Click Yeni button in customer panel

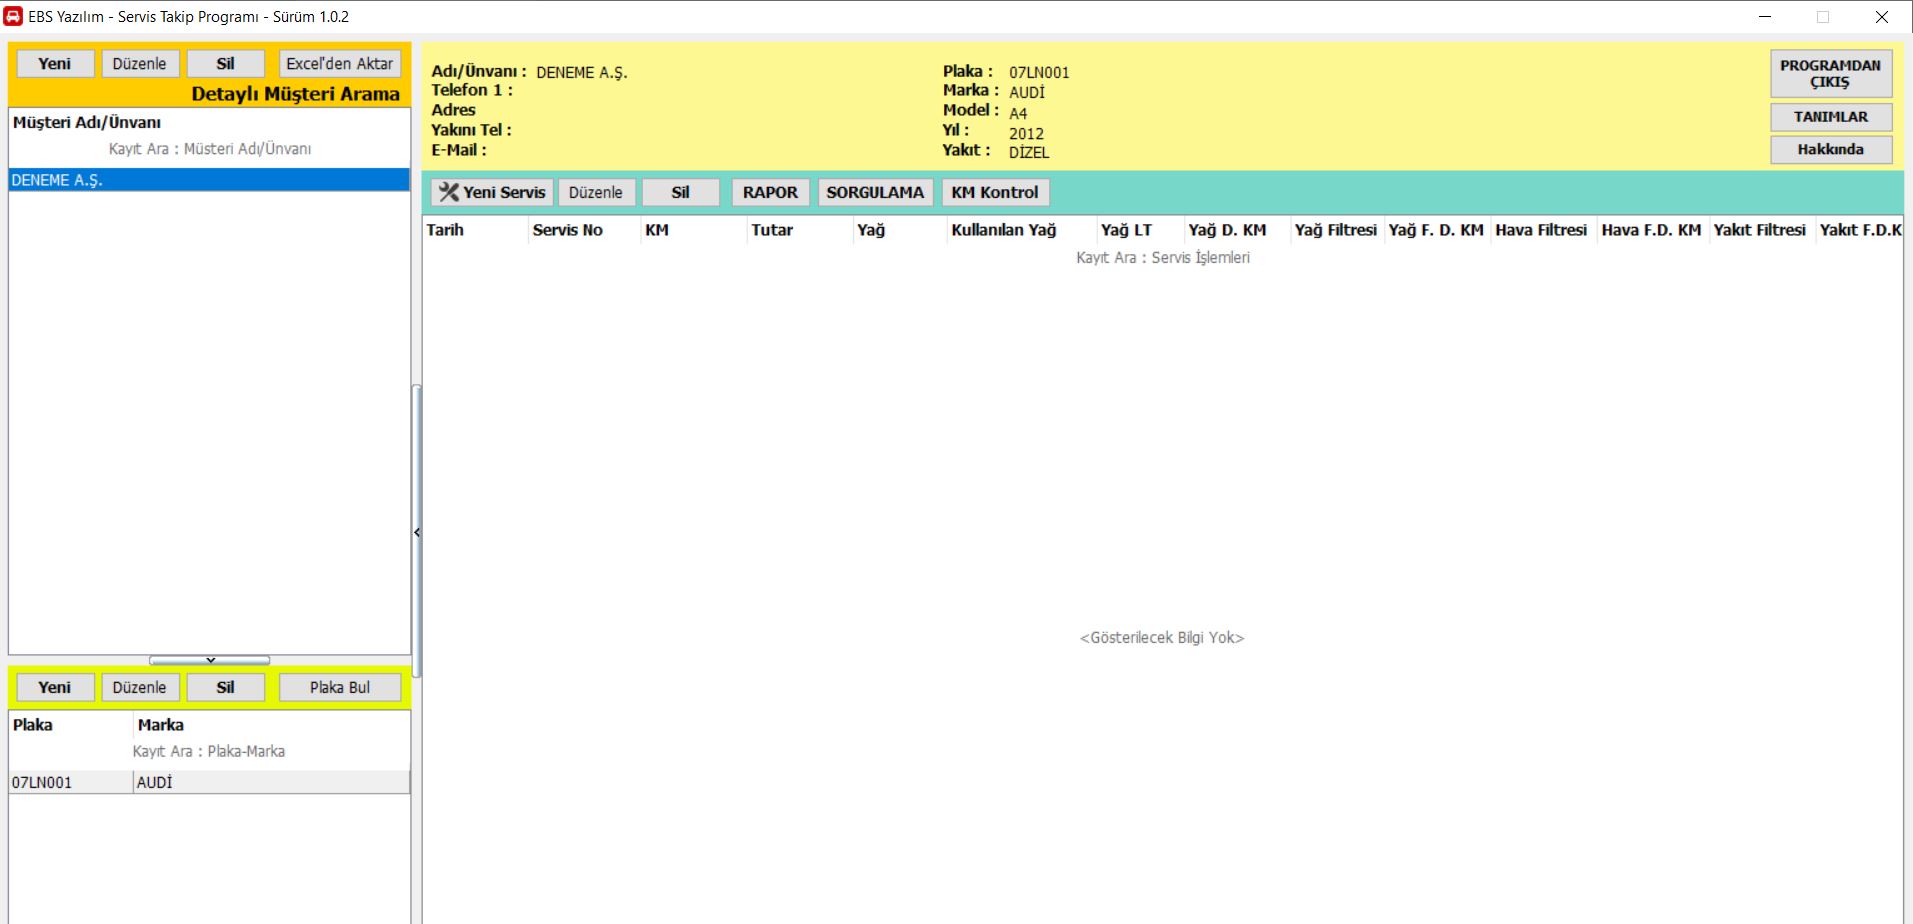55,64
